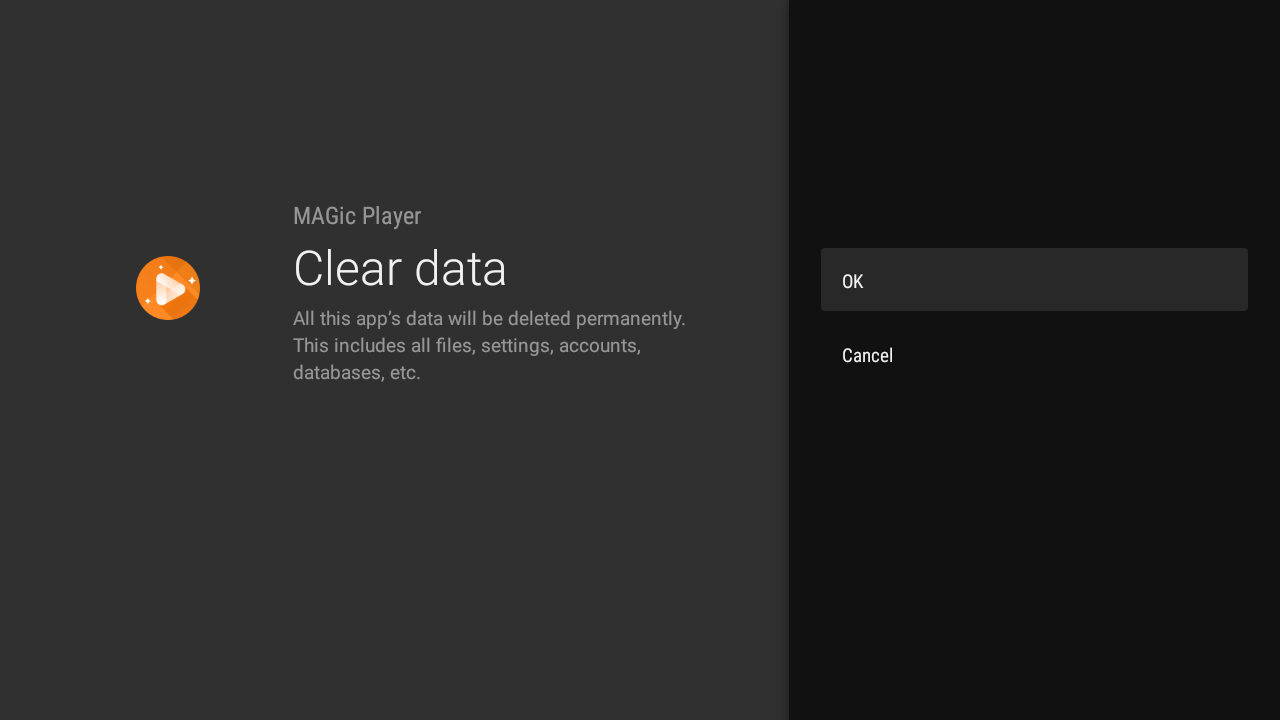This screenshot has width=1280, height=720.
Task: Confirm clearing data with OK
Action: [1034, 280]
